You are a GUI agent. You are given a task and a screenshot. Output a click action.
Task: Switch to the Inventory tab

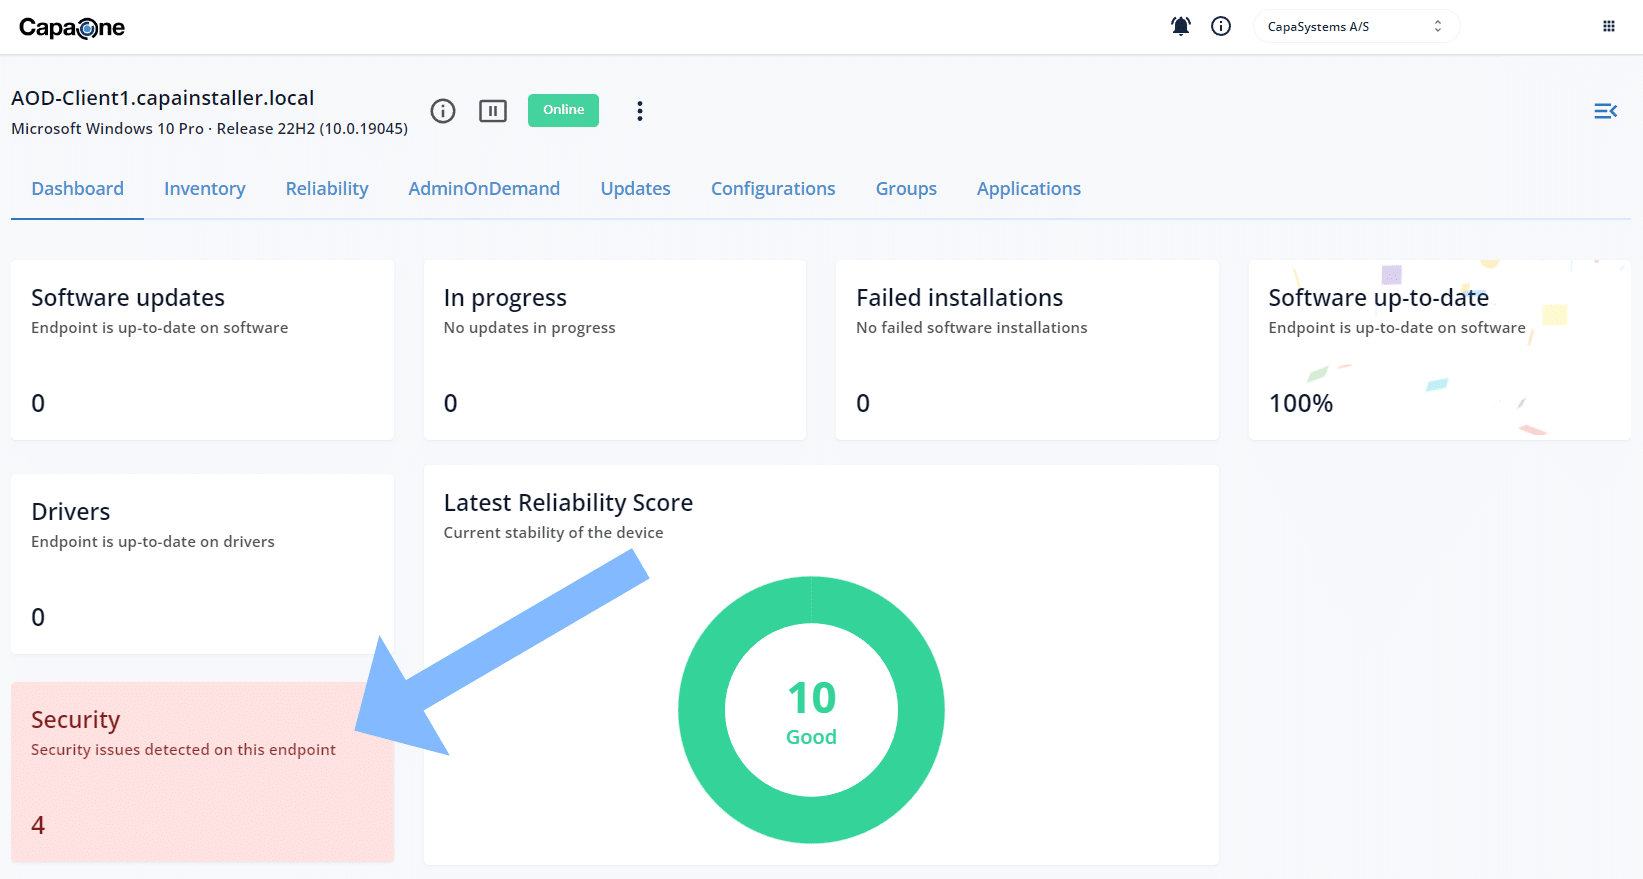[204, 189]
